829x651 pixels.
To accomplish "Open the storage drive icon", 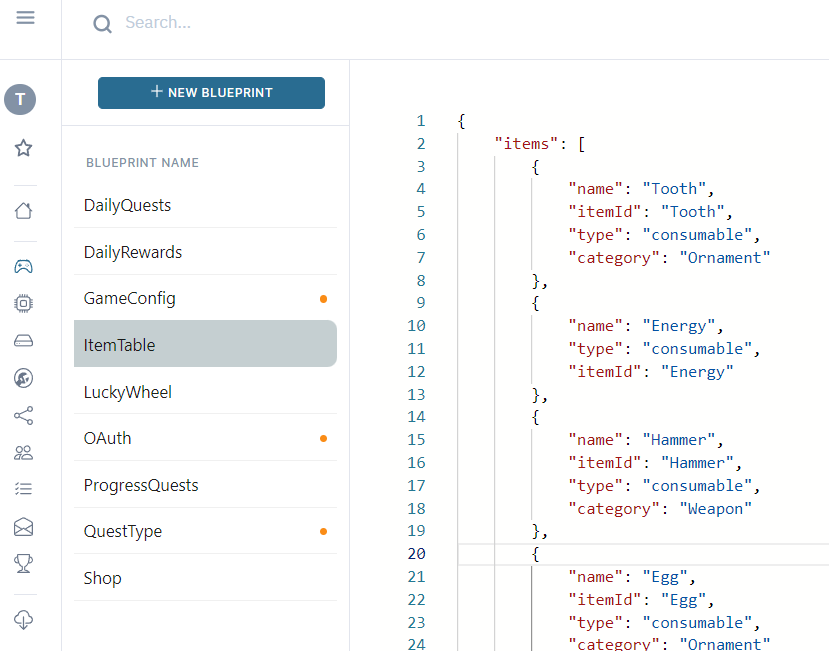I will click(23, 341).
